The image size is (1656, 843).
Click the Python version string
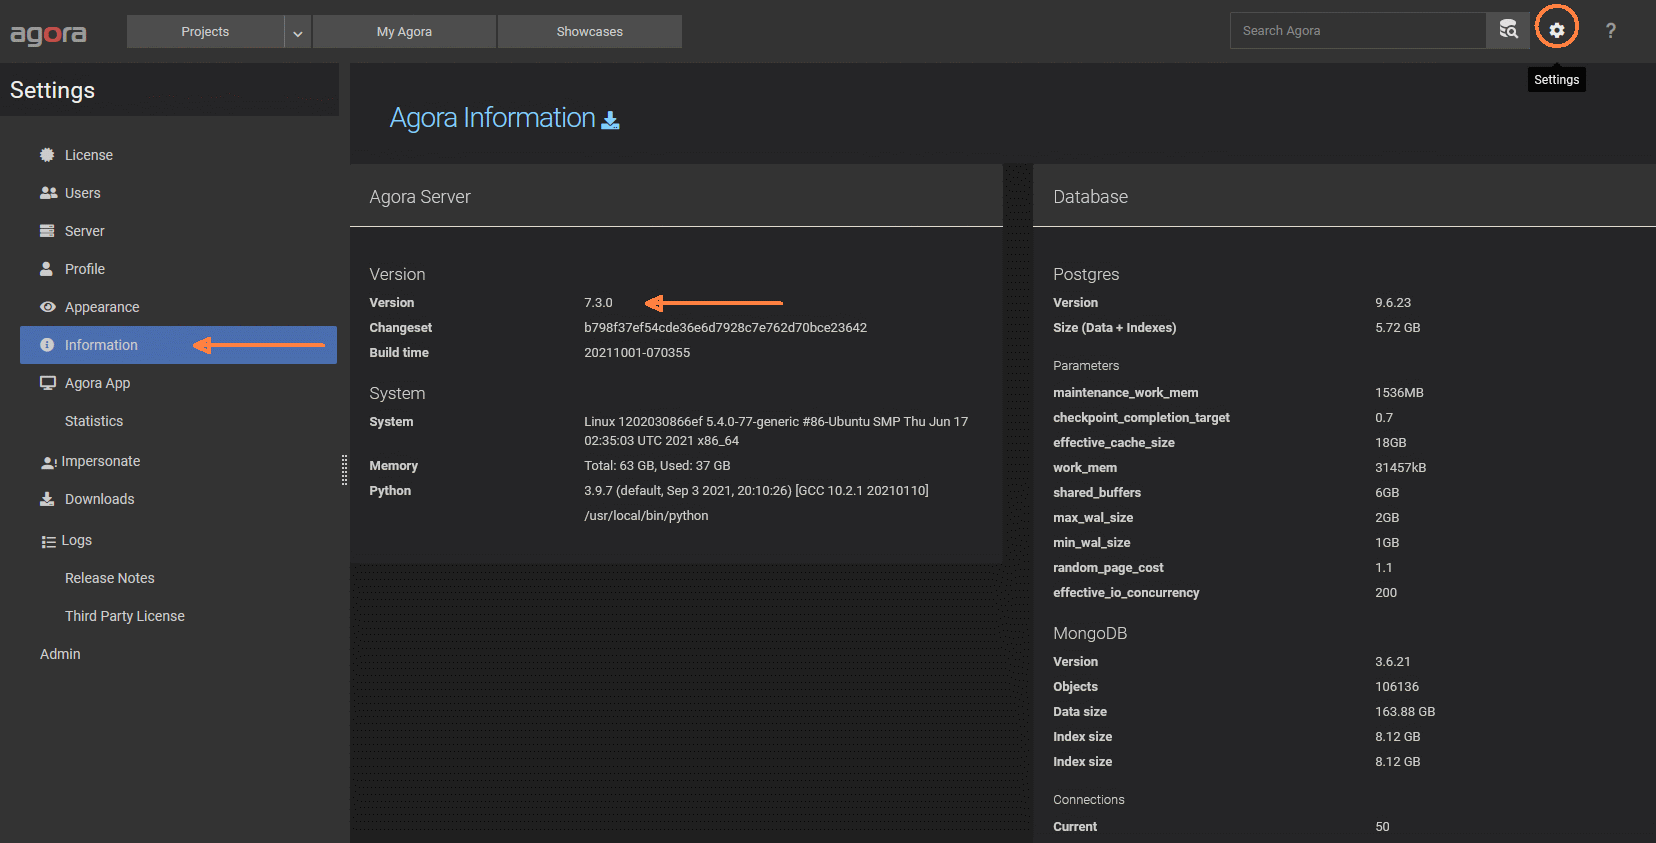pyautogui.click(x=756, y=491)
